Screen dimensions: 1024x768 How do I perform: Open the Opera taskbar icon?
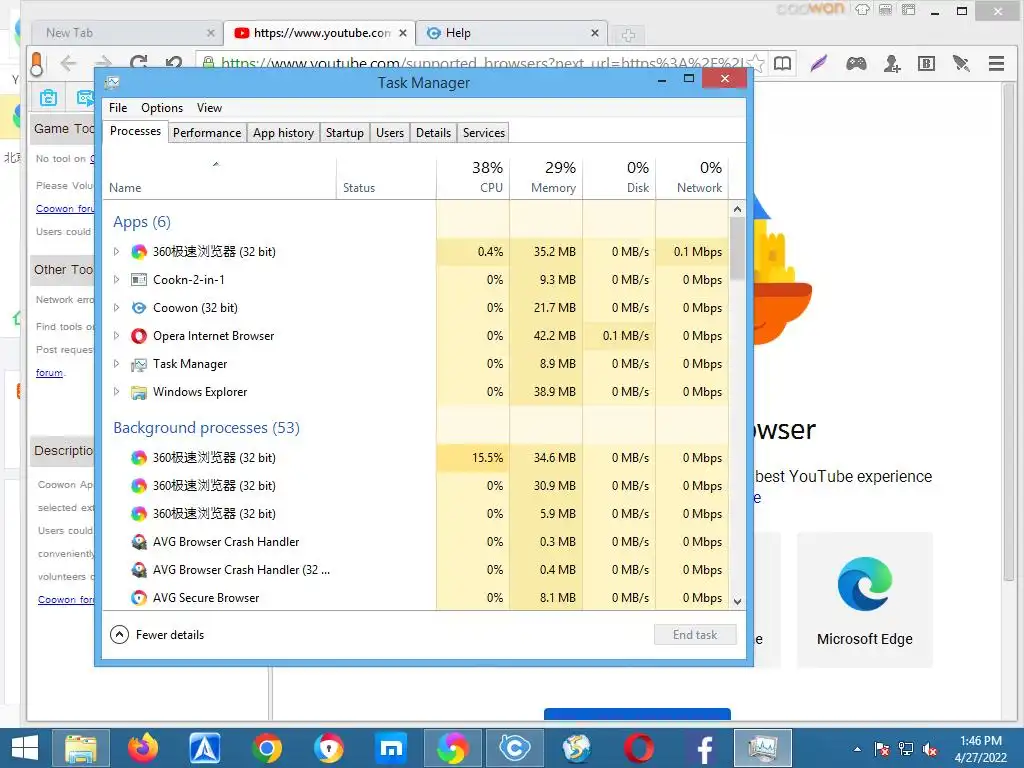pyautogui.click(x=639, y=748)
